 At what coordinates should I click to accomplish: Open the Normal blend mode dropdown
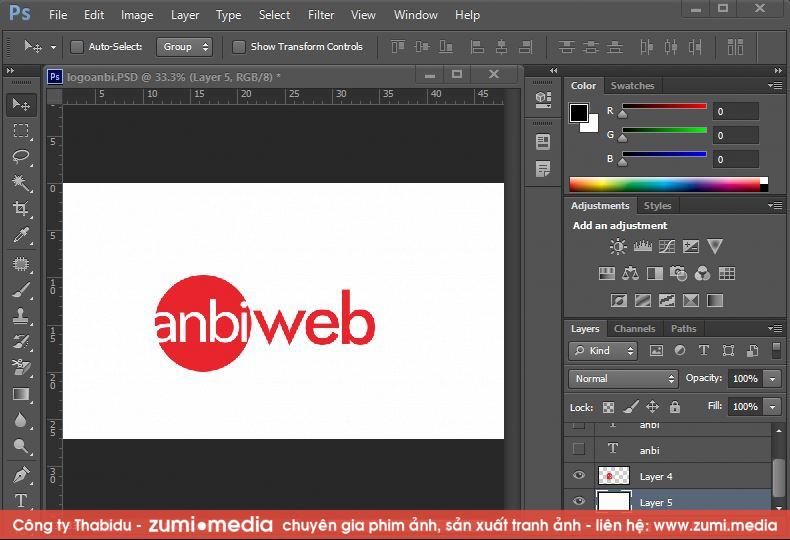(x=623, y=379)
